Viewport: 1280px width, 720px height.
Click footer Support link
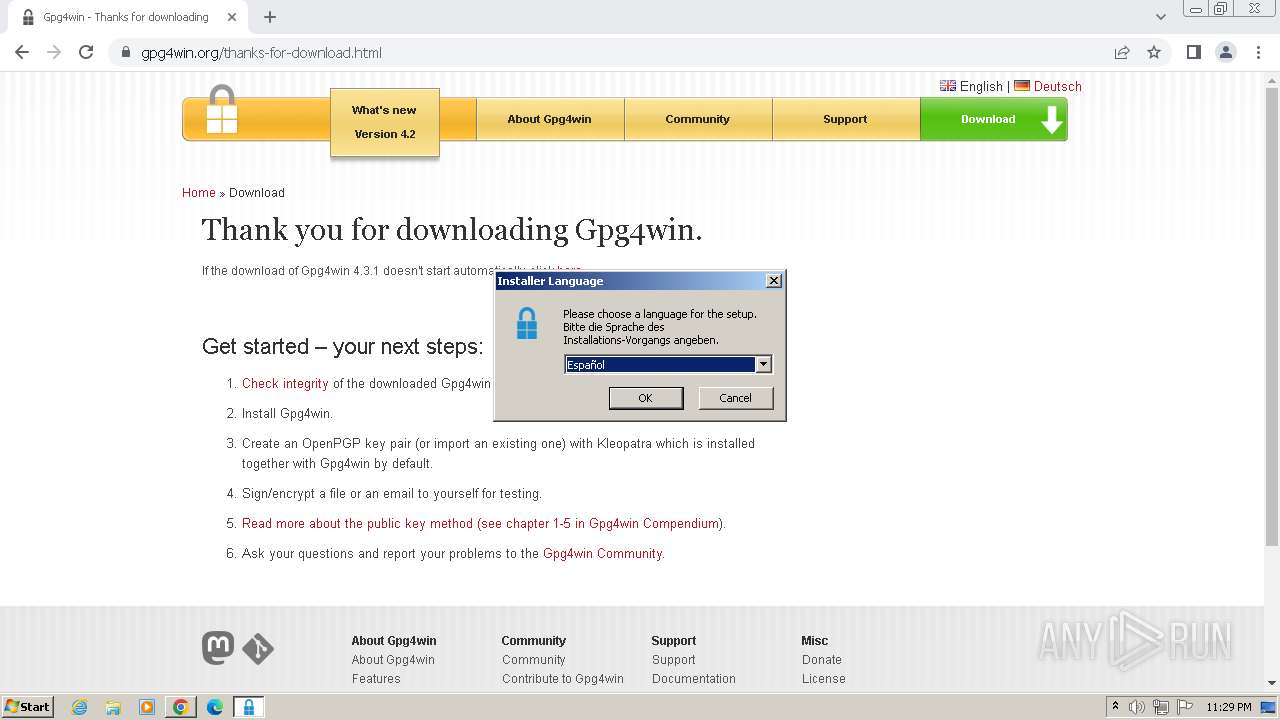674,660
